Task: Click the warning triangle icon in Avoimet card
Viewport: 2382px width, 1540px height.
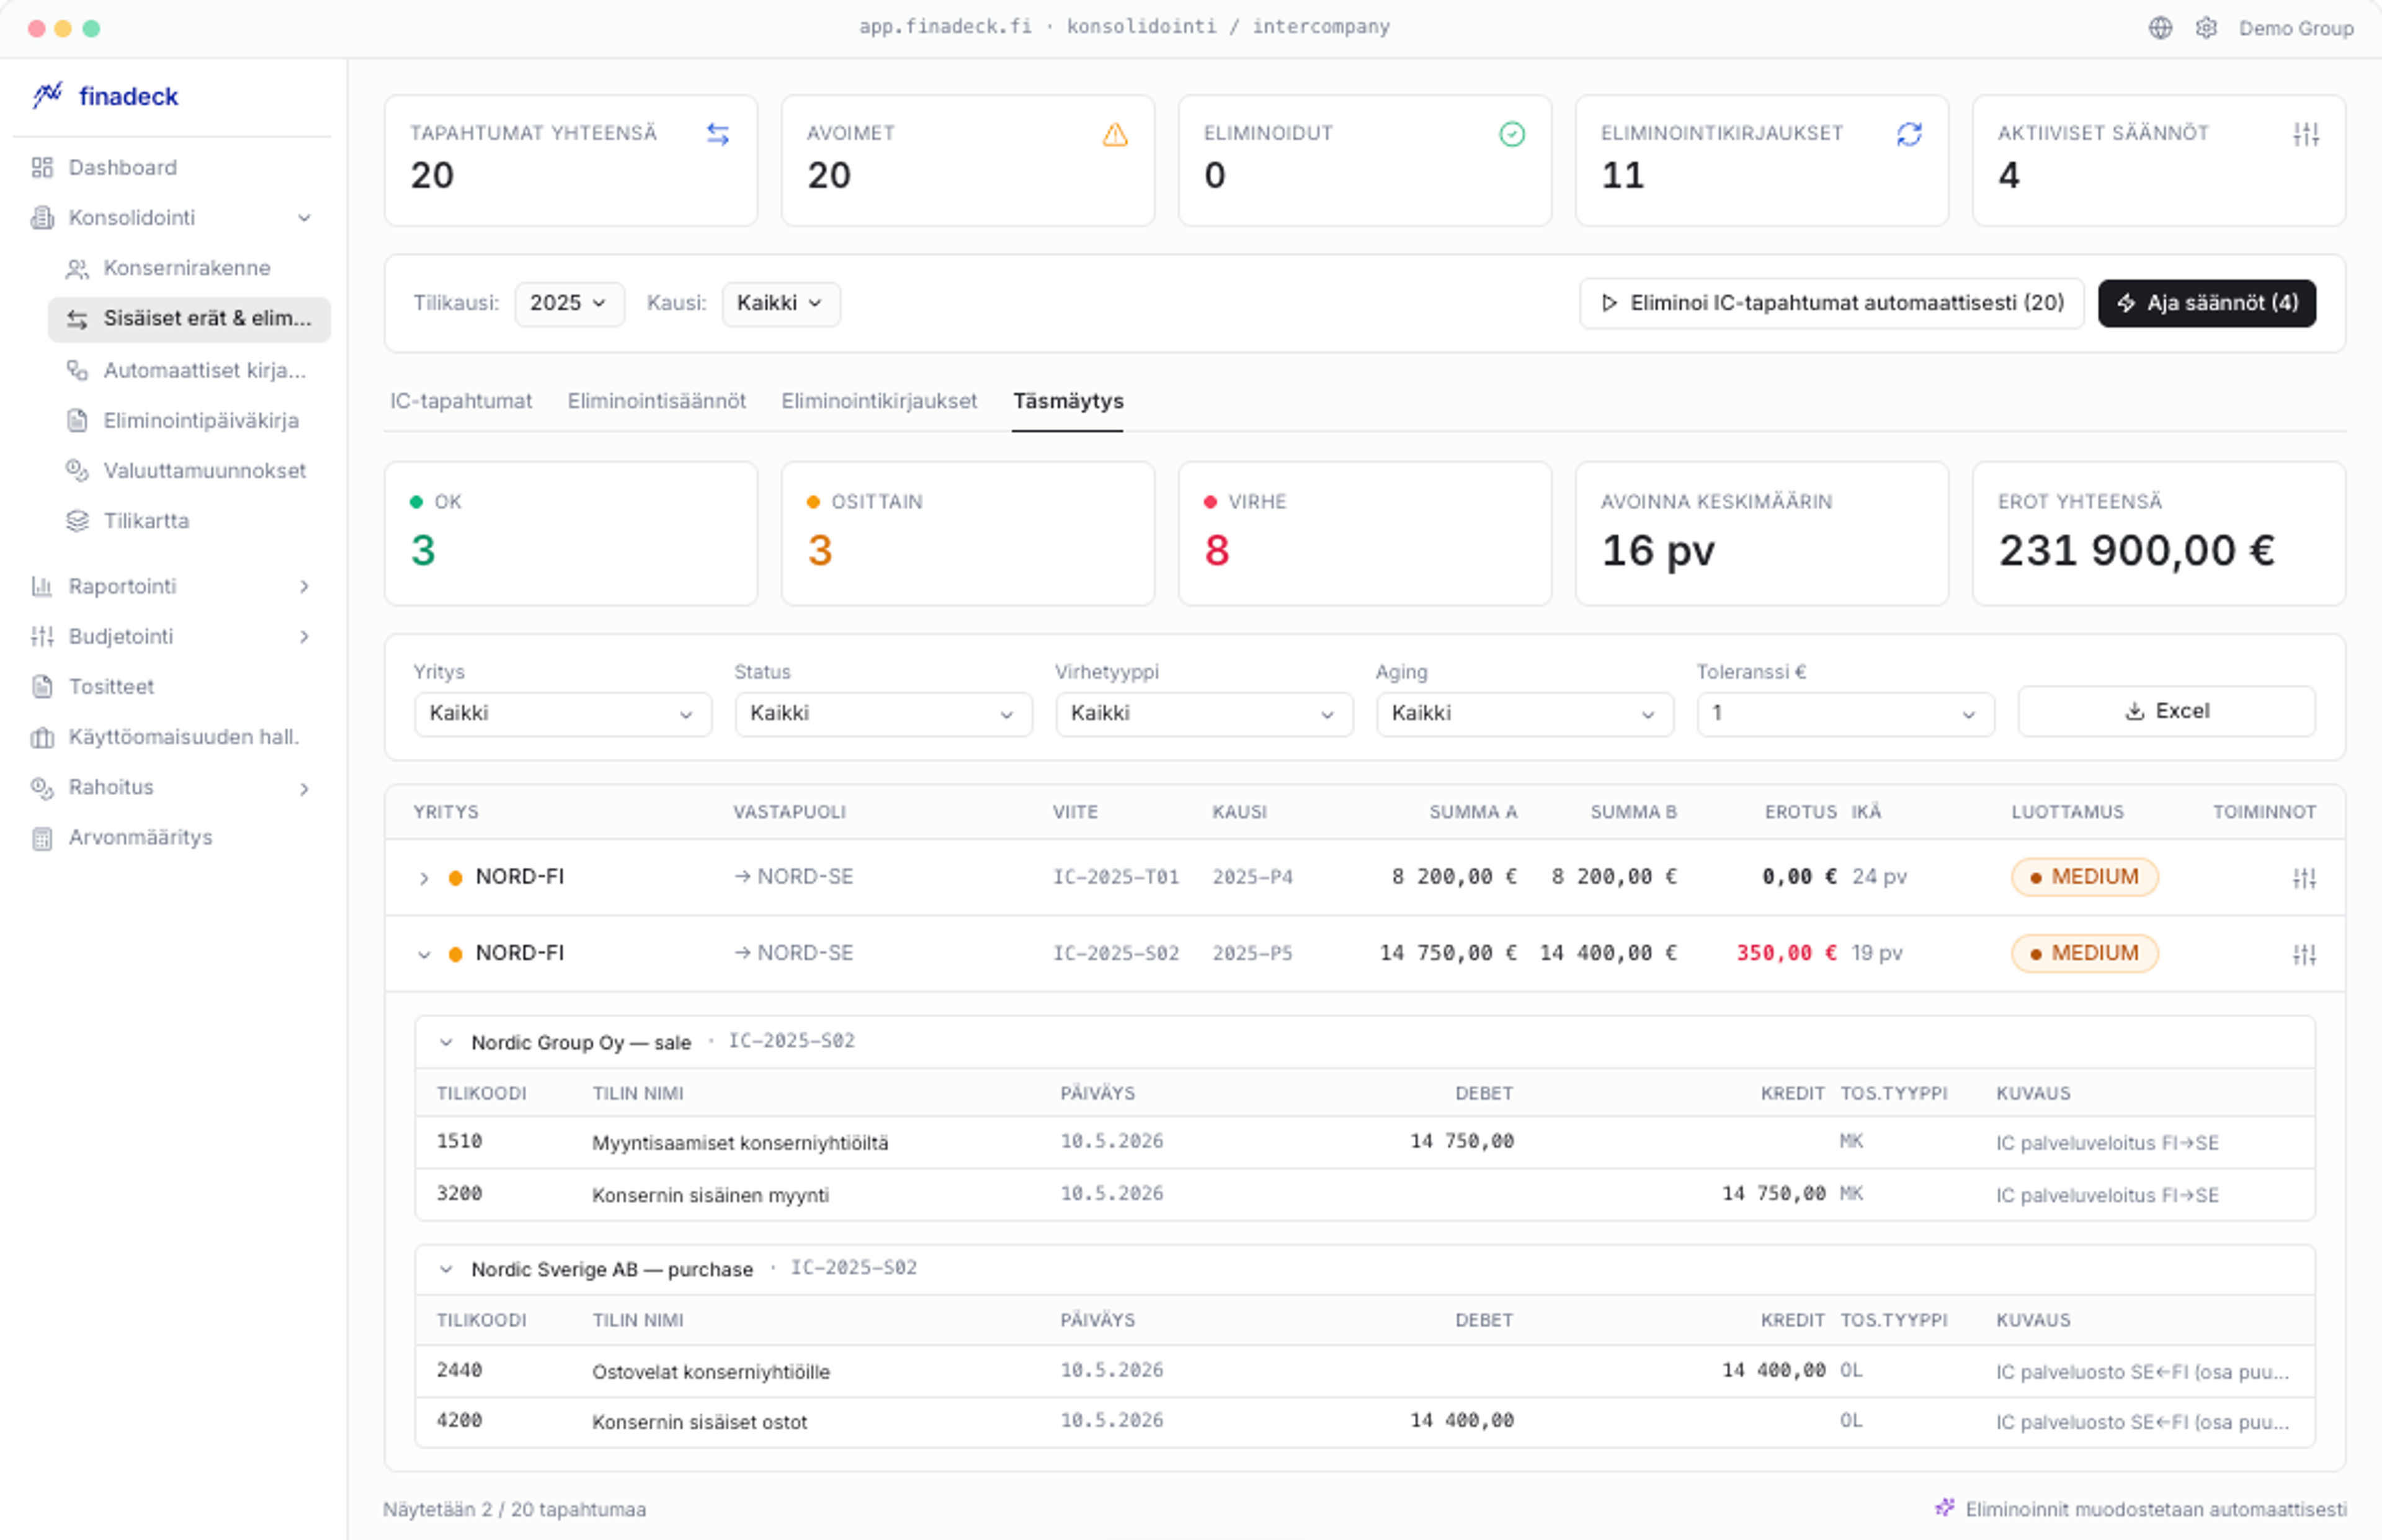Action: (1115, 134)
